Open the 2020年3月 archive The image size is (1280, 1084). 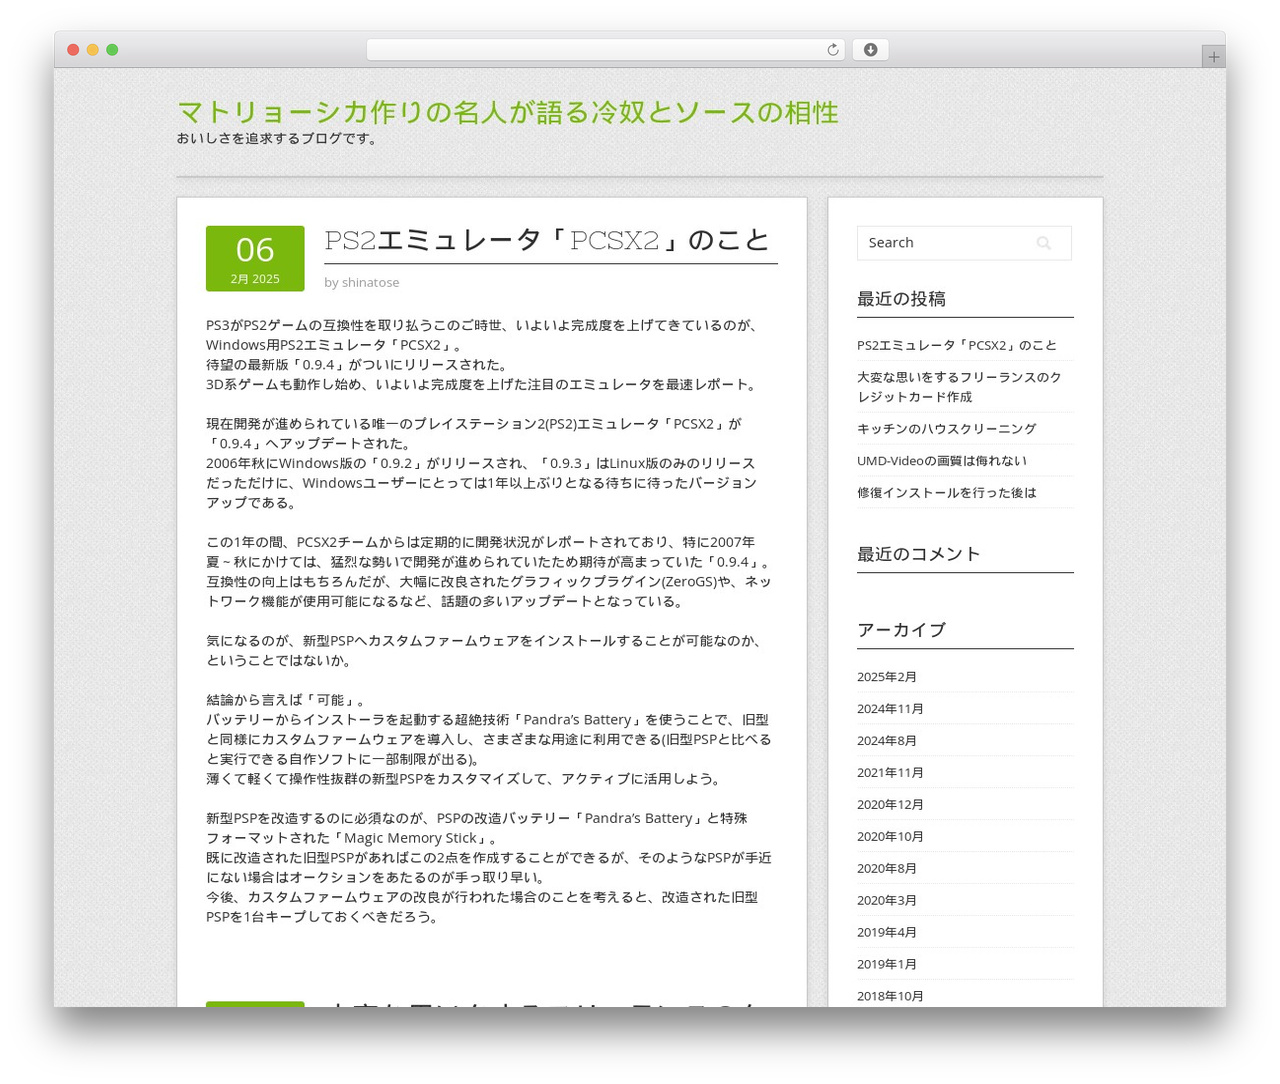coord(887,901)
